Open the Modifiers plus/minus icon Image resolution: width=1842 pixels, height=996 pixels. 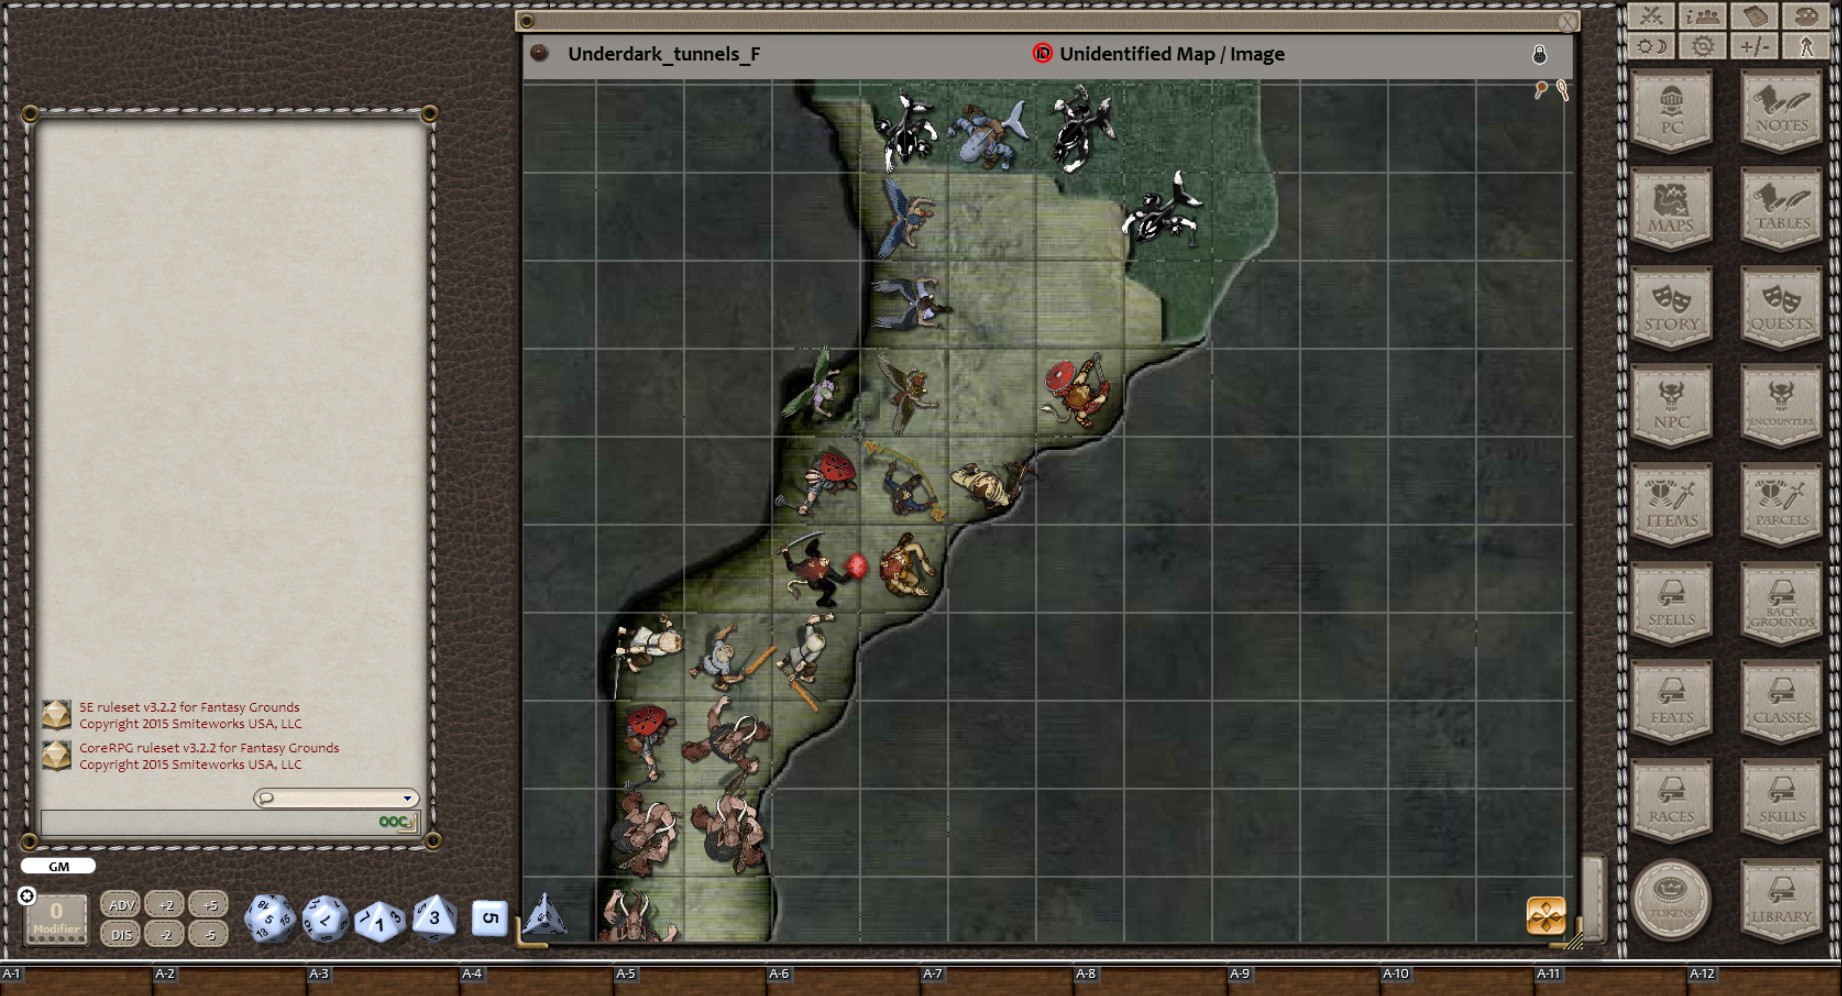[1754, 46]
